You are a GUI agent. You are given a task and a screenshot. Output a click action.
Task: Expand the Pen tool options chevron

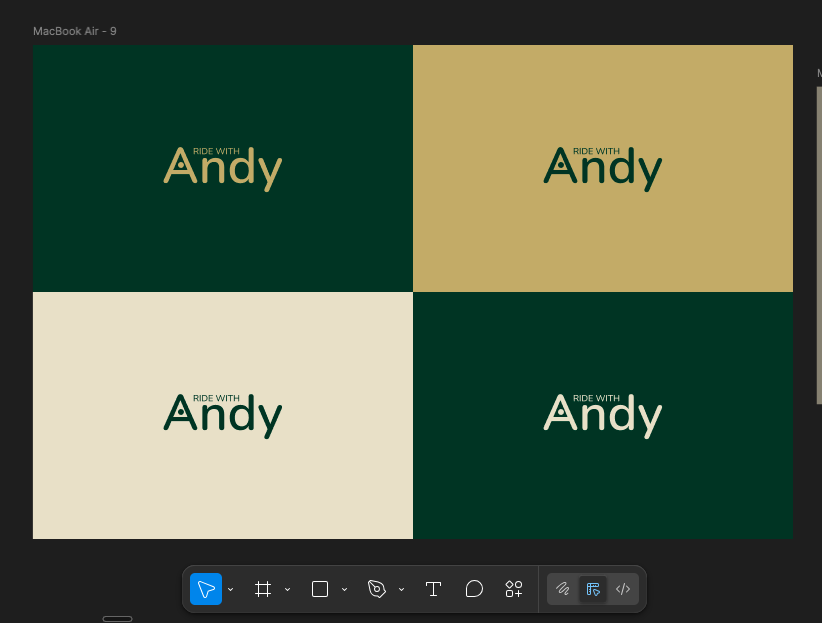click(402, 589)
